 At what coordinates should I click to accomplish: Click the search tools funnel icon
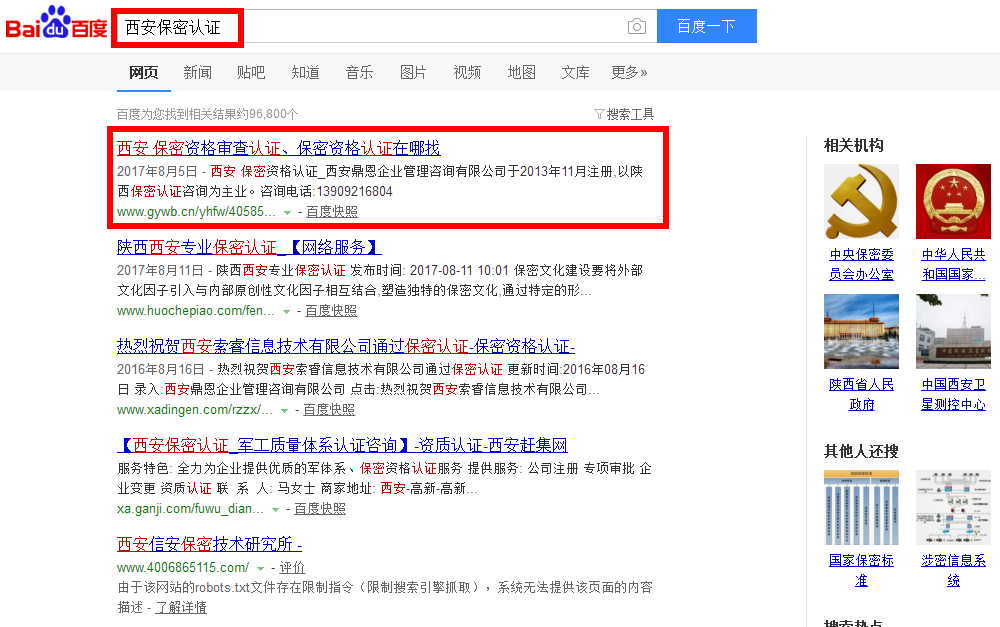tap(599, 114)
